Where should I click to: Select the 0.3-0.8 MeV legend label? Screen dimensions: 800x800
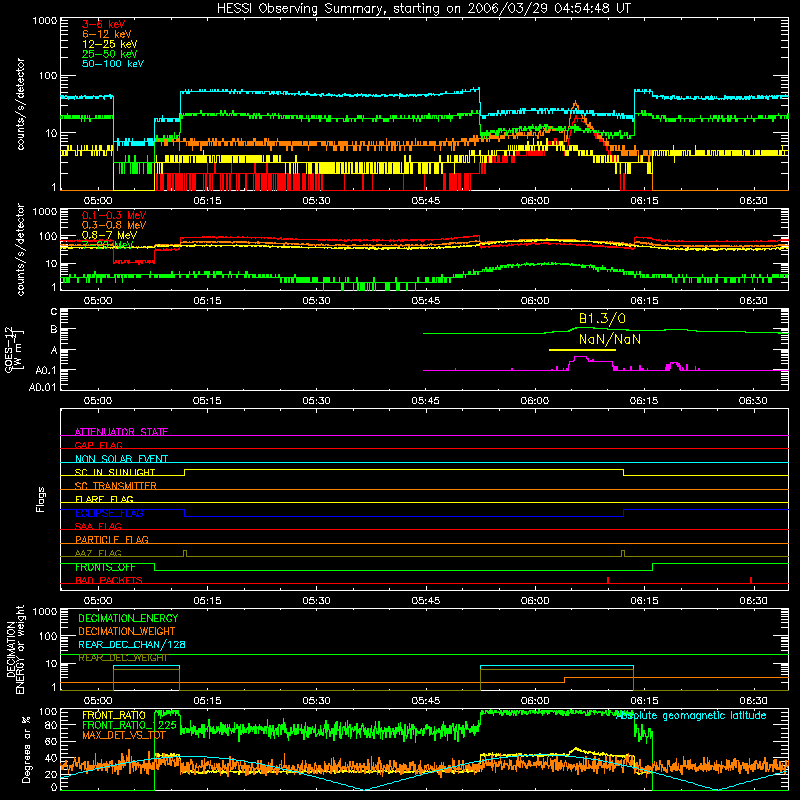coord(114,225)
